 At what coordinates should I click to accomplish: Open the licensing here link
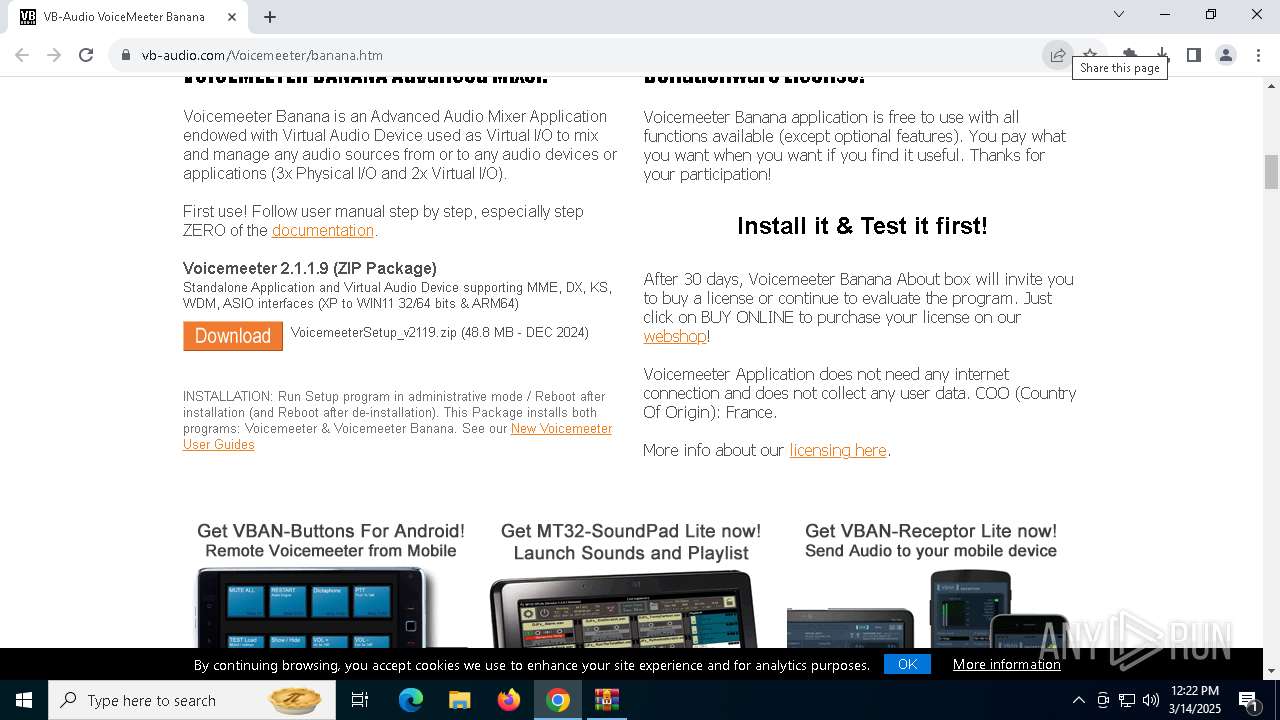838,450
